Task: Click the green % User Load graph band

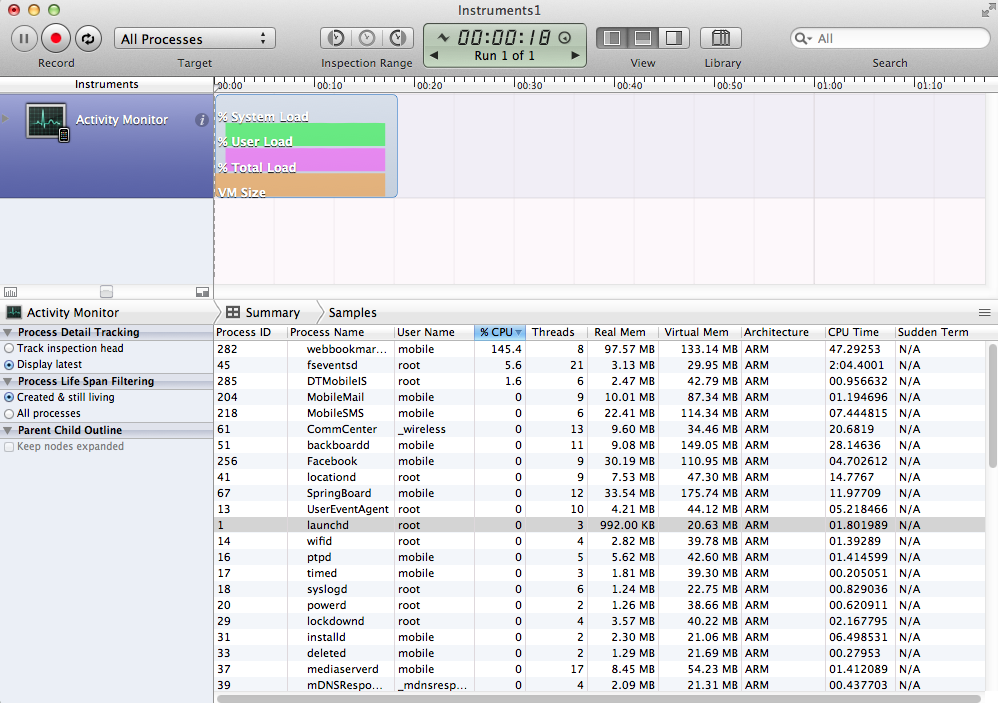Action: coord(305,134)
